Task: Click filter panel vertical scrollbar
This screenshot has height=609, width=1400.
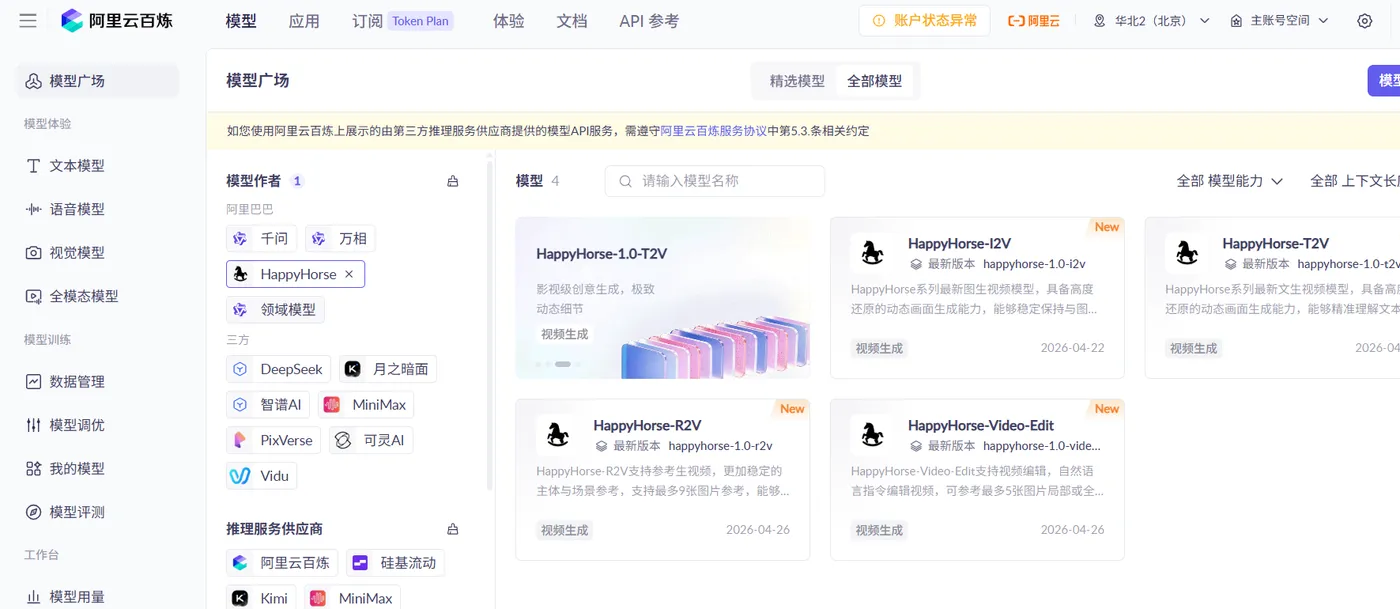Action: [x=490, y=325]
